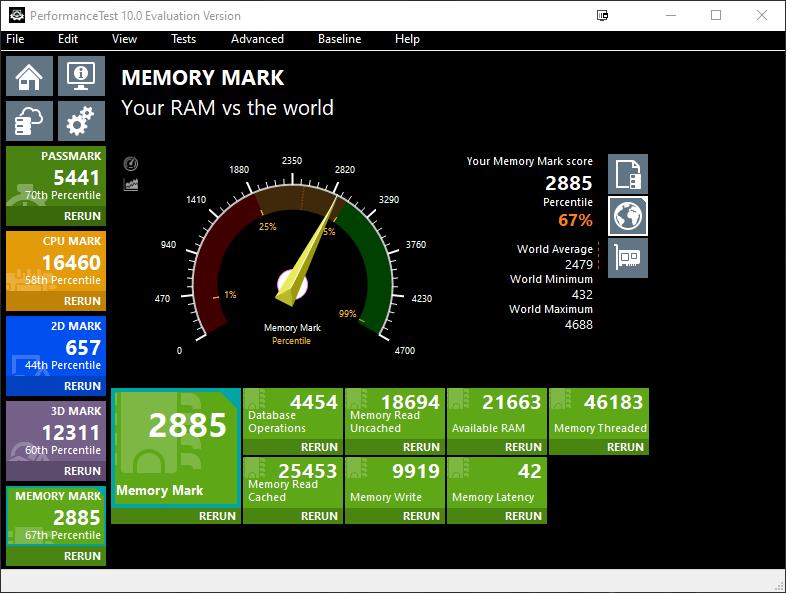Image resolution: width=786 pixels, height=593 pixels.
Task: Switch to the speedometer gauge view icon
Action: [131, 164]
